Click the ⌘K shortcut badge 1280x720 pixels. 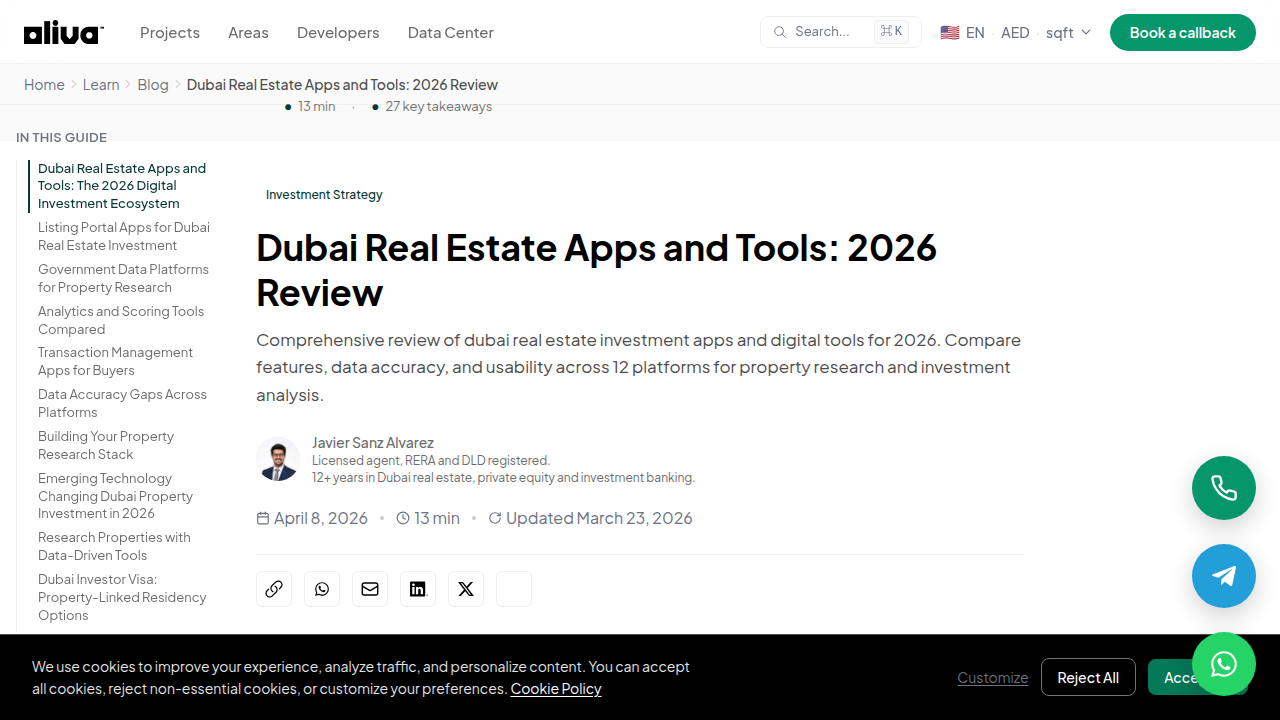tap(891, 32)
